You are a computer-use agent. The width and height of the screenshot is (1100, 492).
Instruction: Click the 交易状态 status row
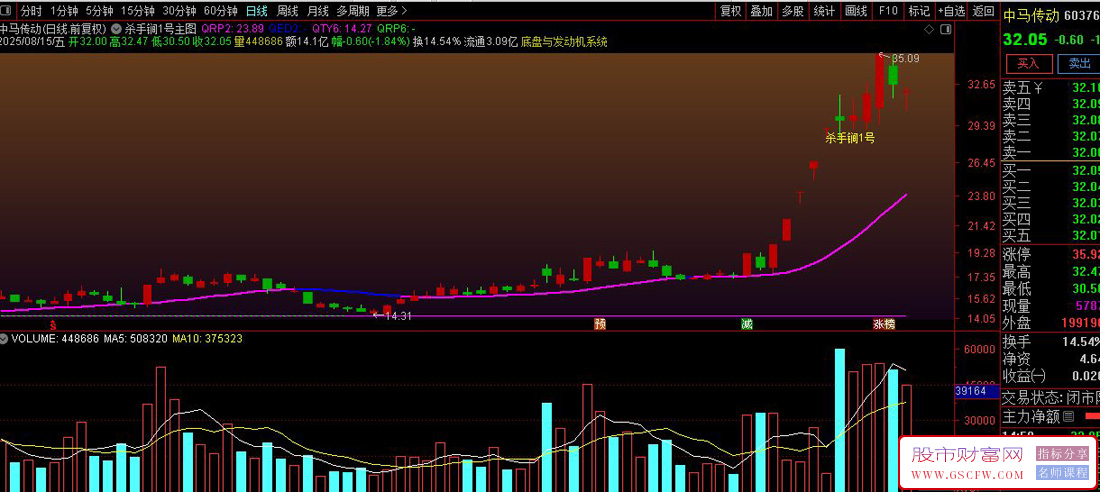click(x=1051, y=398)
